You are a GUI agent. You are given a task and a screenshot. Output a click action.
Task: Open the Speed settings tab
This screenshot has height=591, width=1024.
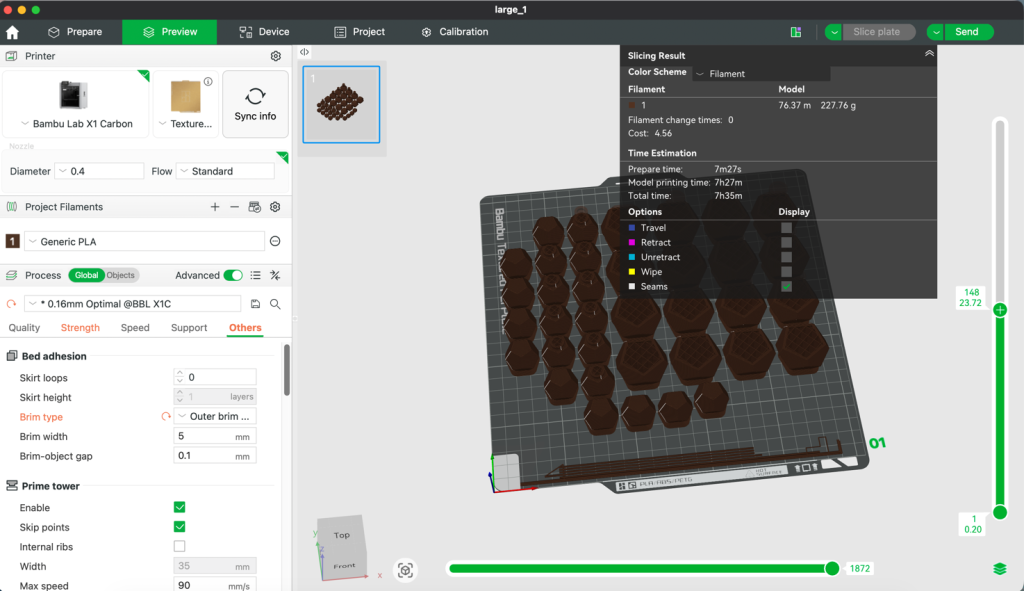[135, 328]
